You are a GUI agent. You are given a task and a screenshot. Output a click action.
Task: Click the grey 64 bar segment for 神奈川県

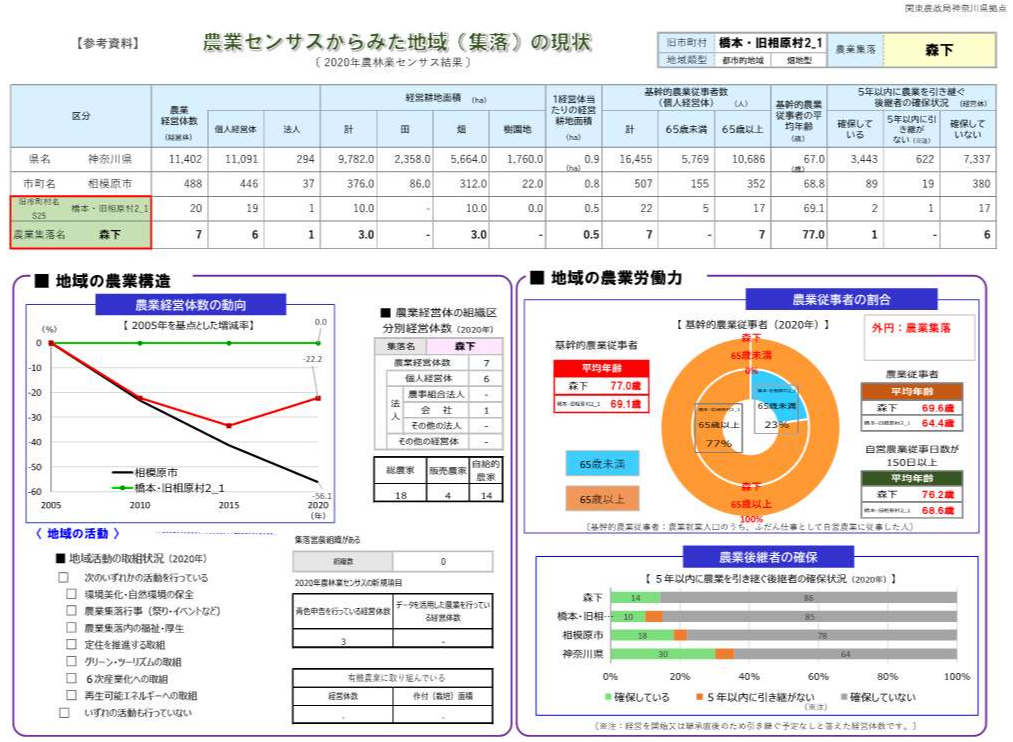pos(845,654)
